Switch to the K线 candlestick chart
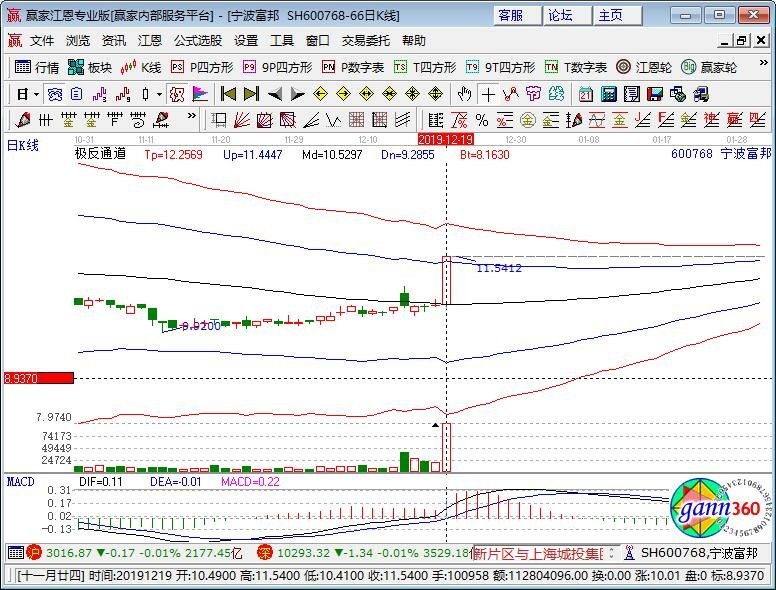This screenshot has width=776, height=590. [141, 67]
